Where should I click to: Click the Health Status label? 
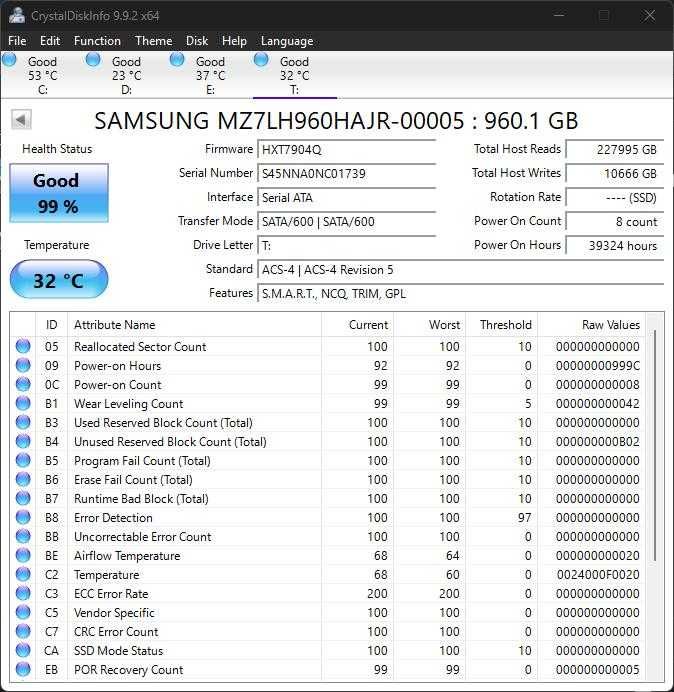click(x=57, y=149)
